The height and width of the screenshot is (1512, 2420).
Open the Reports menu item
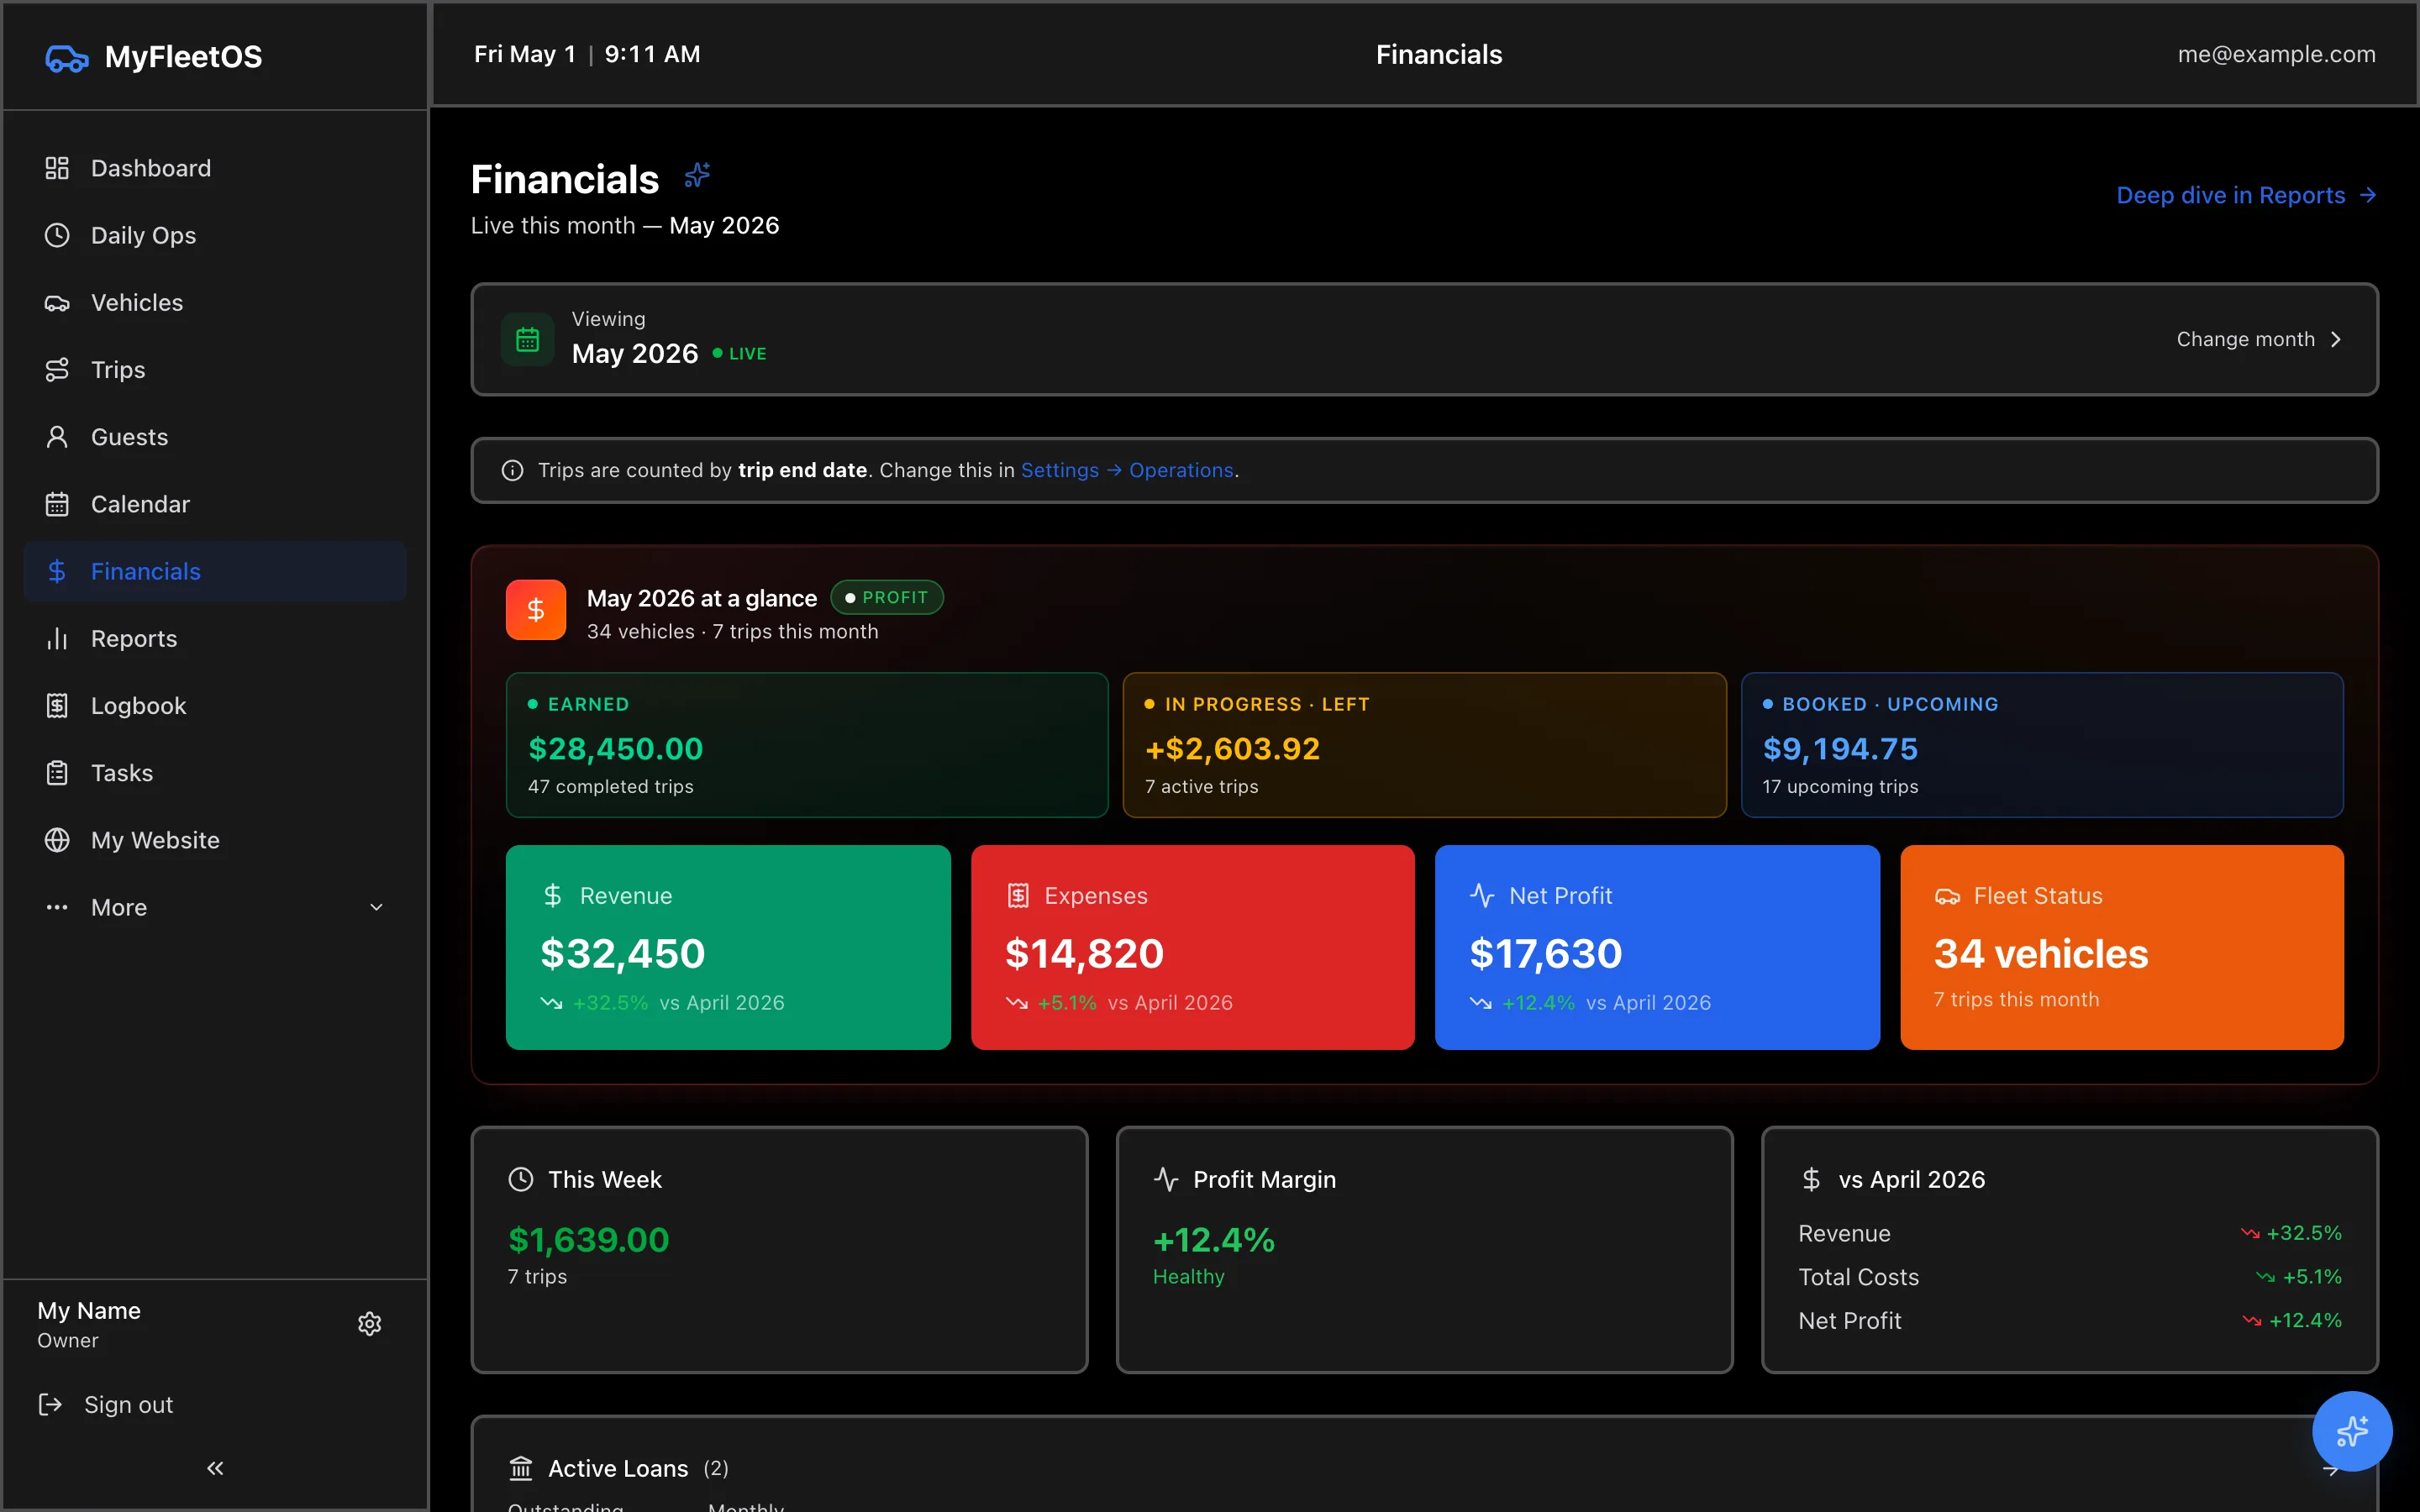(x=215, y=639)
